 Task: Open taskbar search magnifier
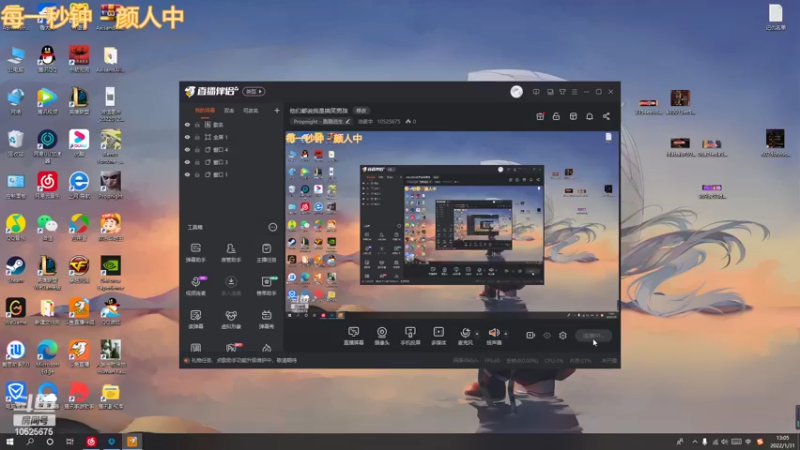pyautogui.click(x=30, y=442)
